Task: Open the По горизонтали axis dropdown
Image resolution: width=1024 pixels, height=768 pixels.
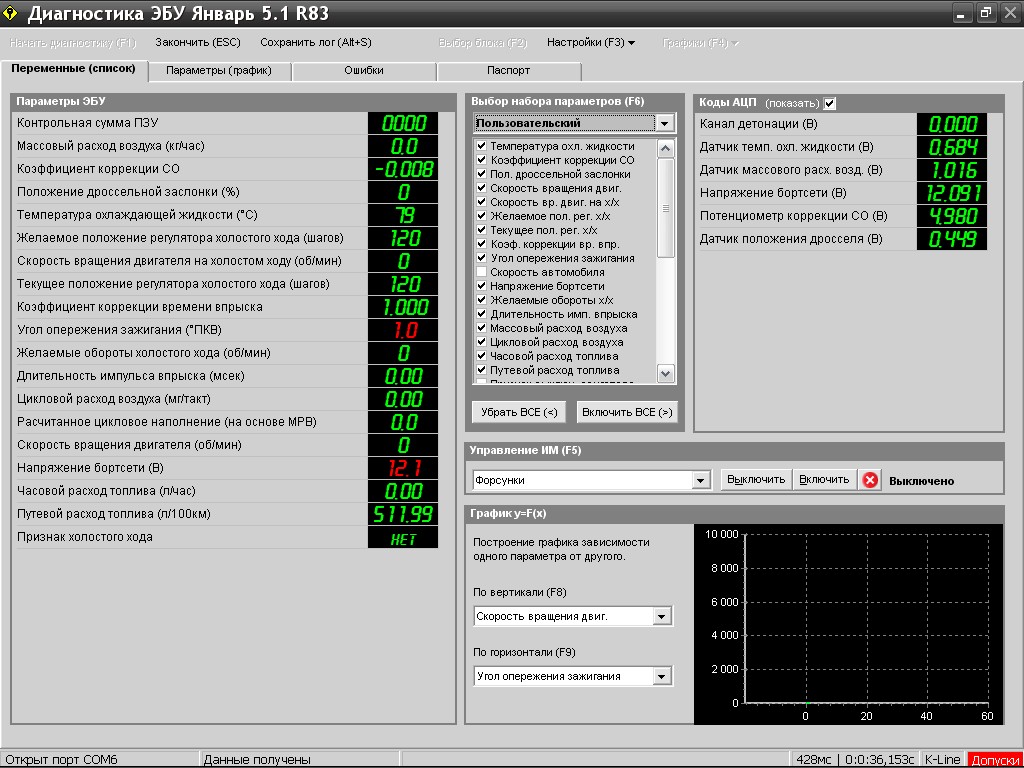Action: [661, 677]
